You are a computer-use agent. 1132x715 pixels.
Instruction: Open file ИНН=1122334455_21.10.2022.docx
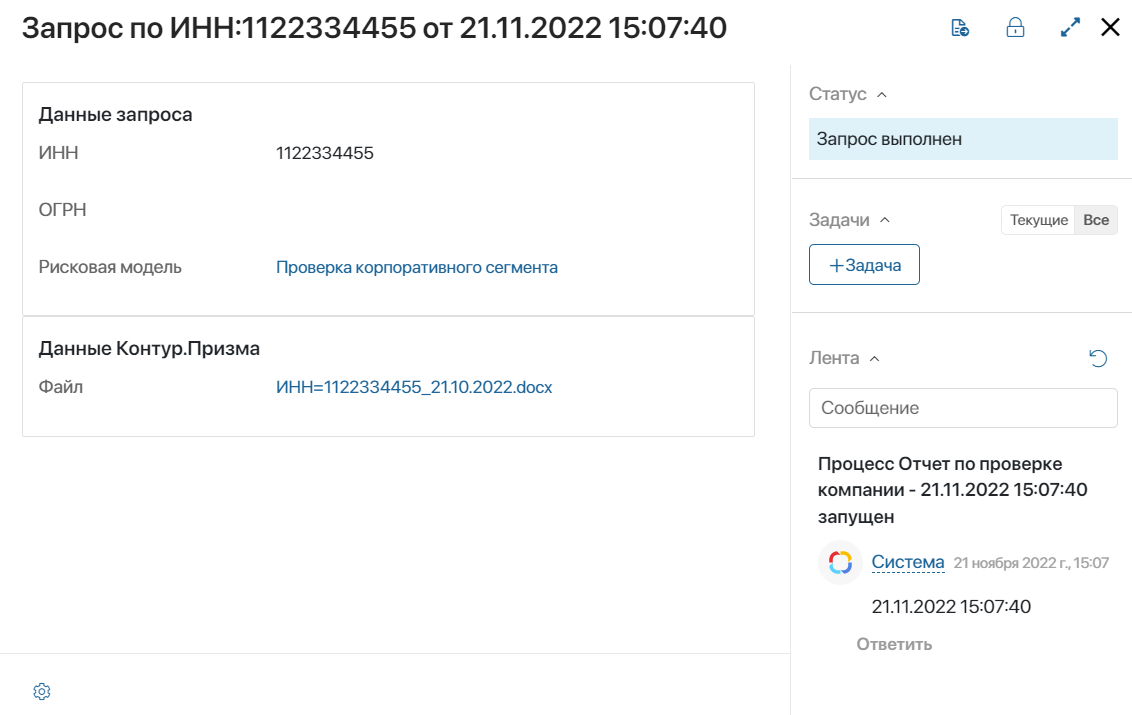point(414,387)
